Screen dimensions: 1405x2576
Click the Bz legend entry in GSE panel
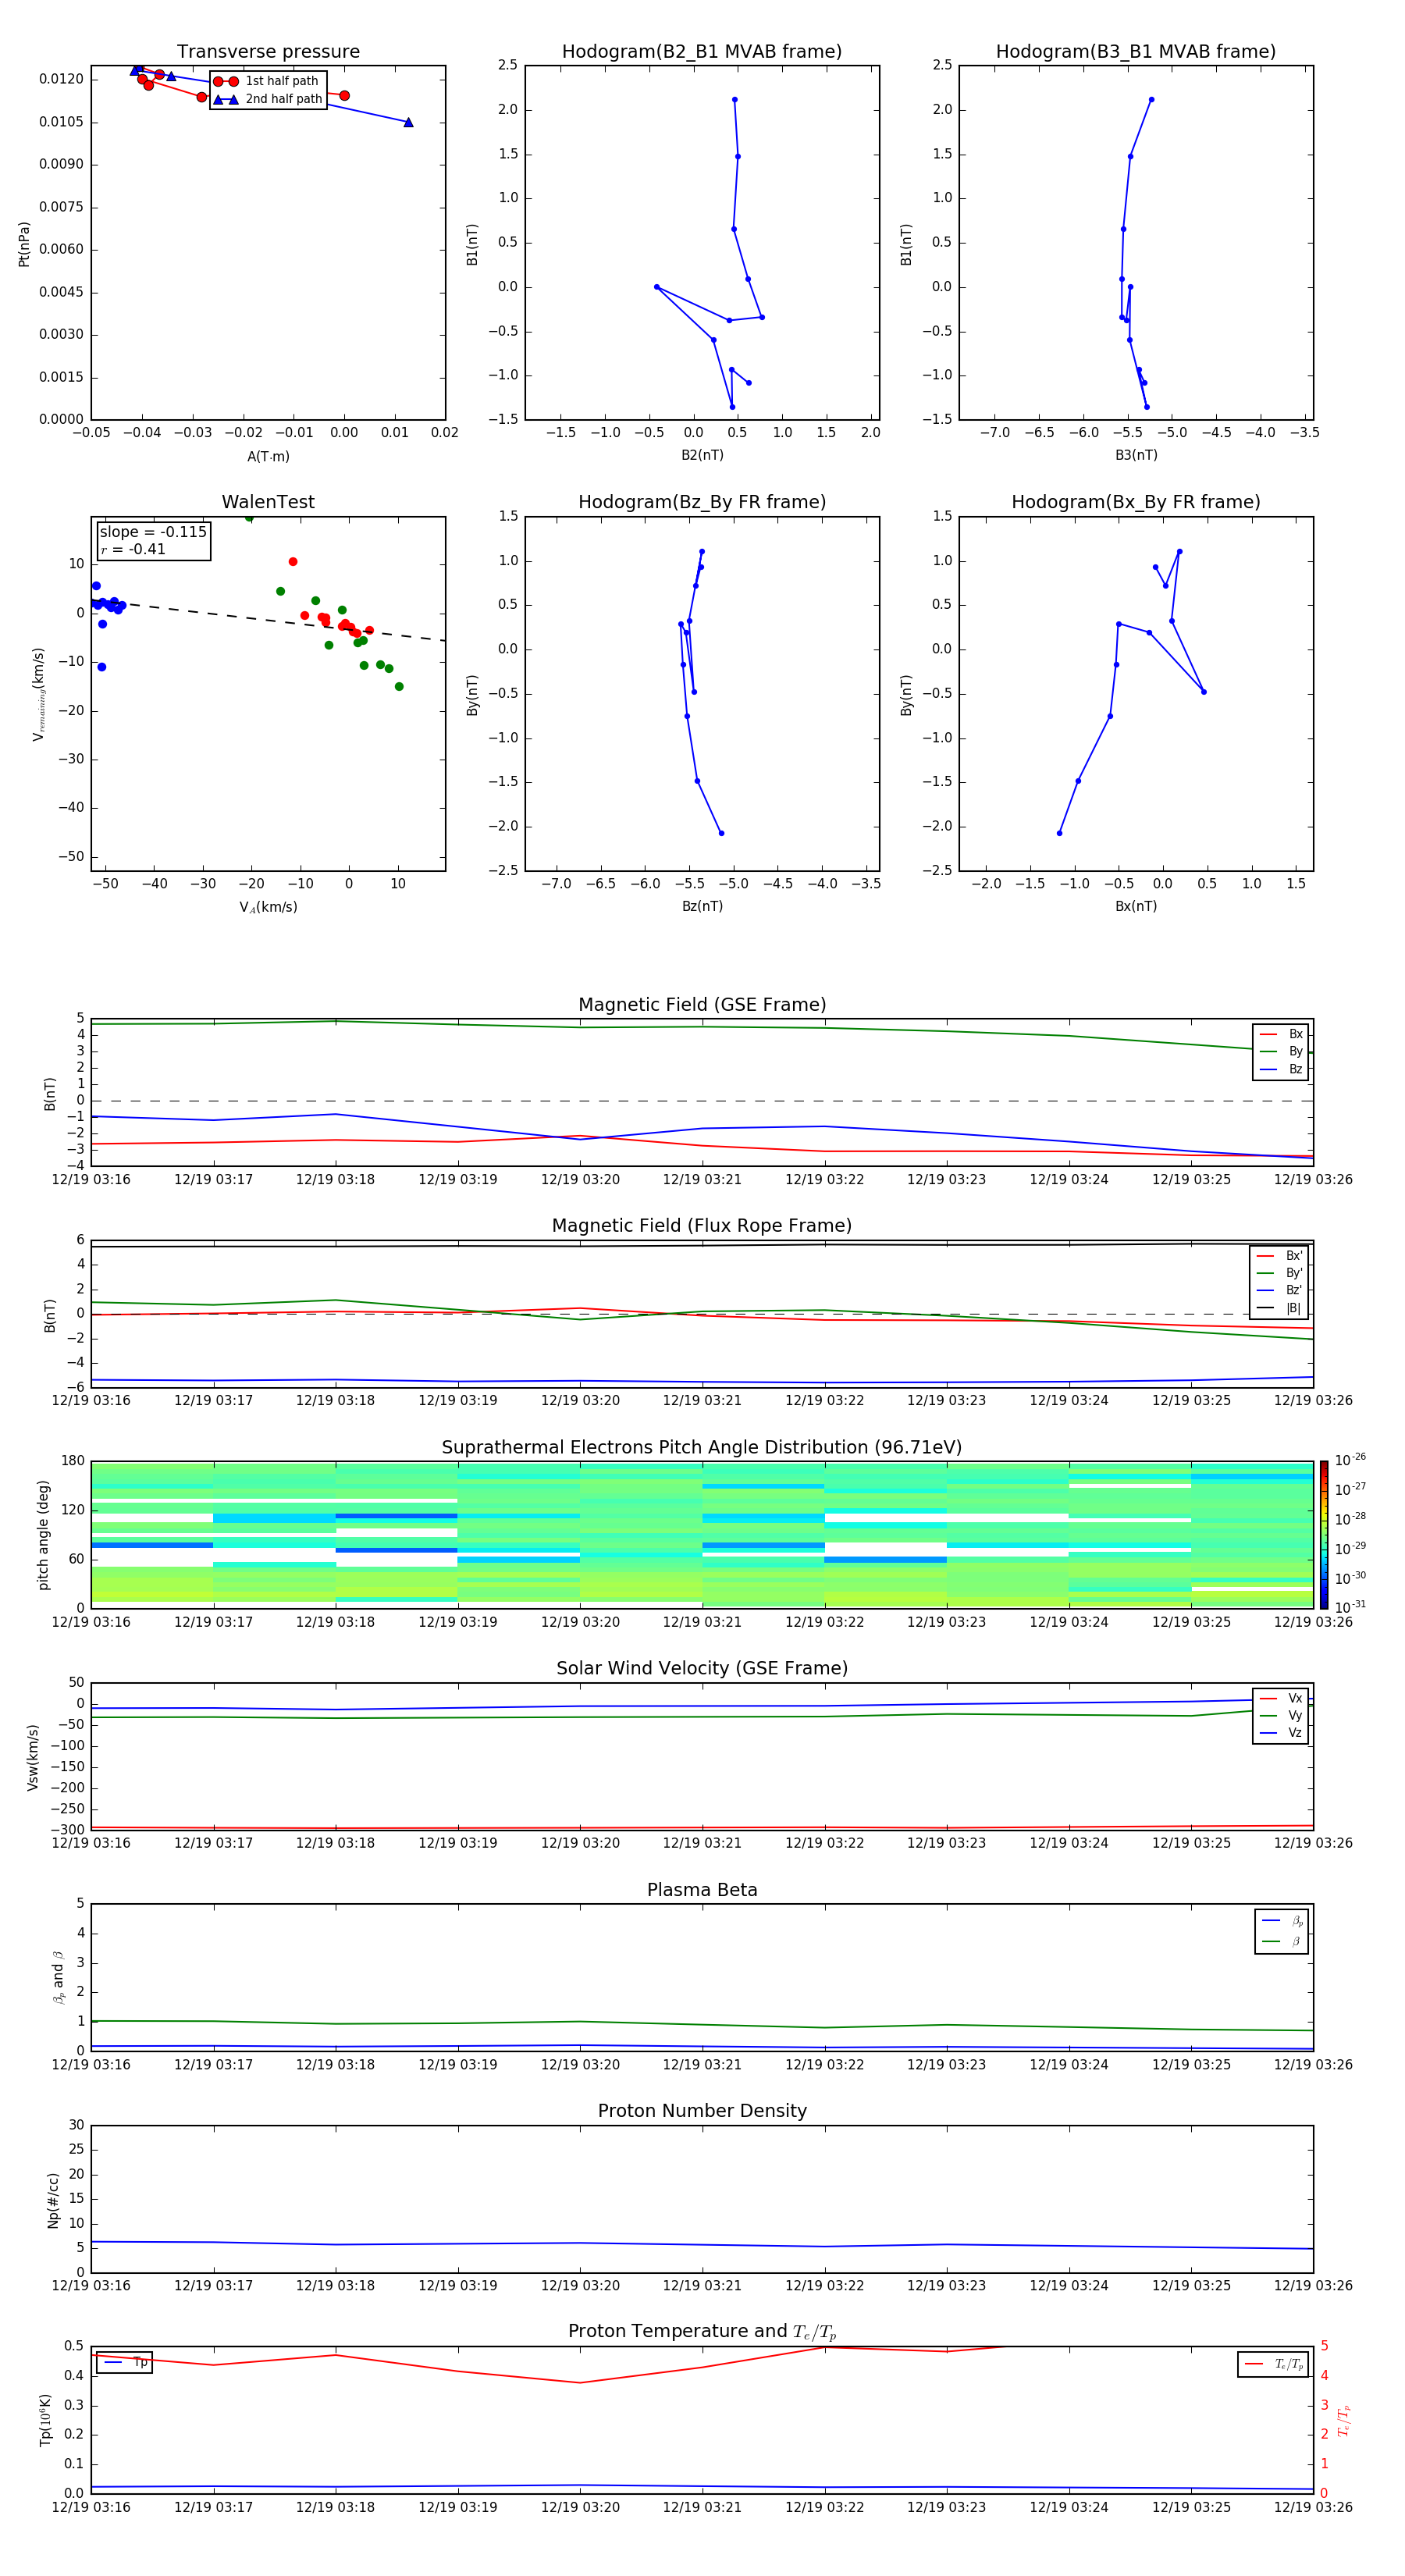1281,1070
